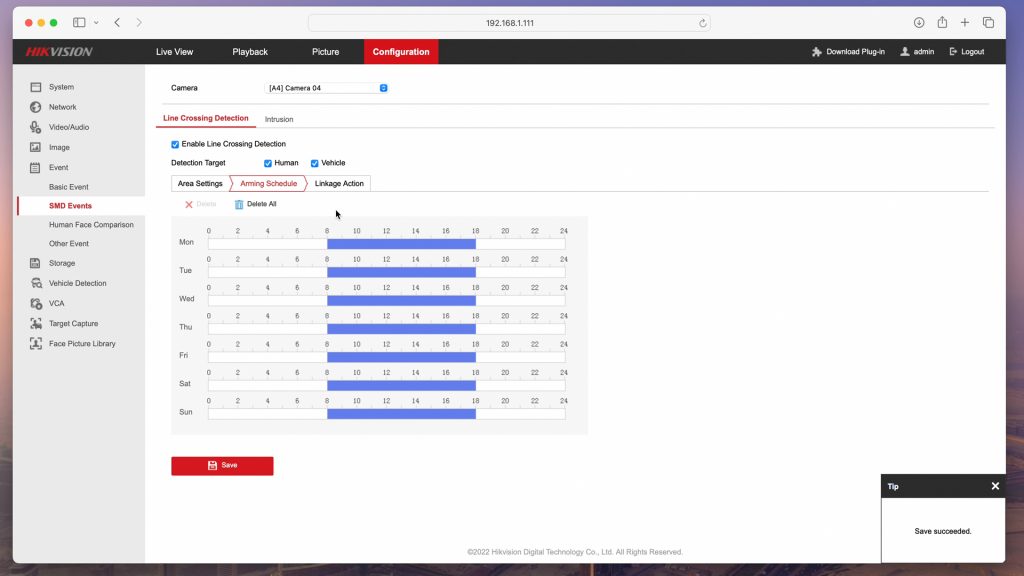Select Monday's blue schedule bar
1024x576 pixels.
[x=401, y=243]
